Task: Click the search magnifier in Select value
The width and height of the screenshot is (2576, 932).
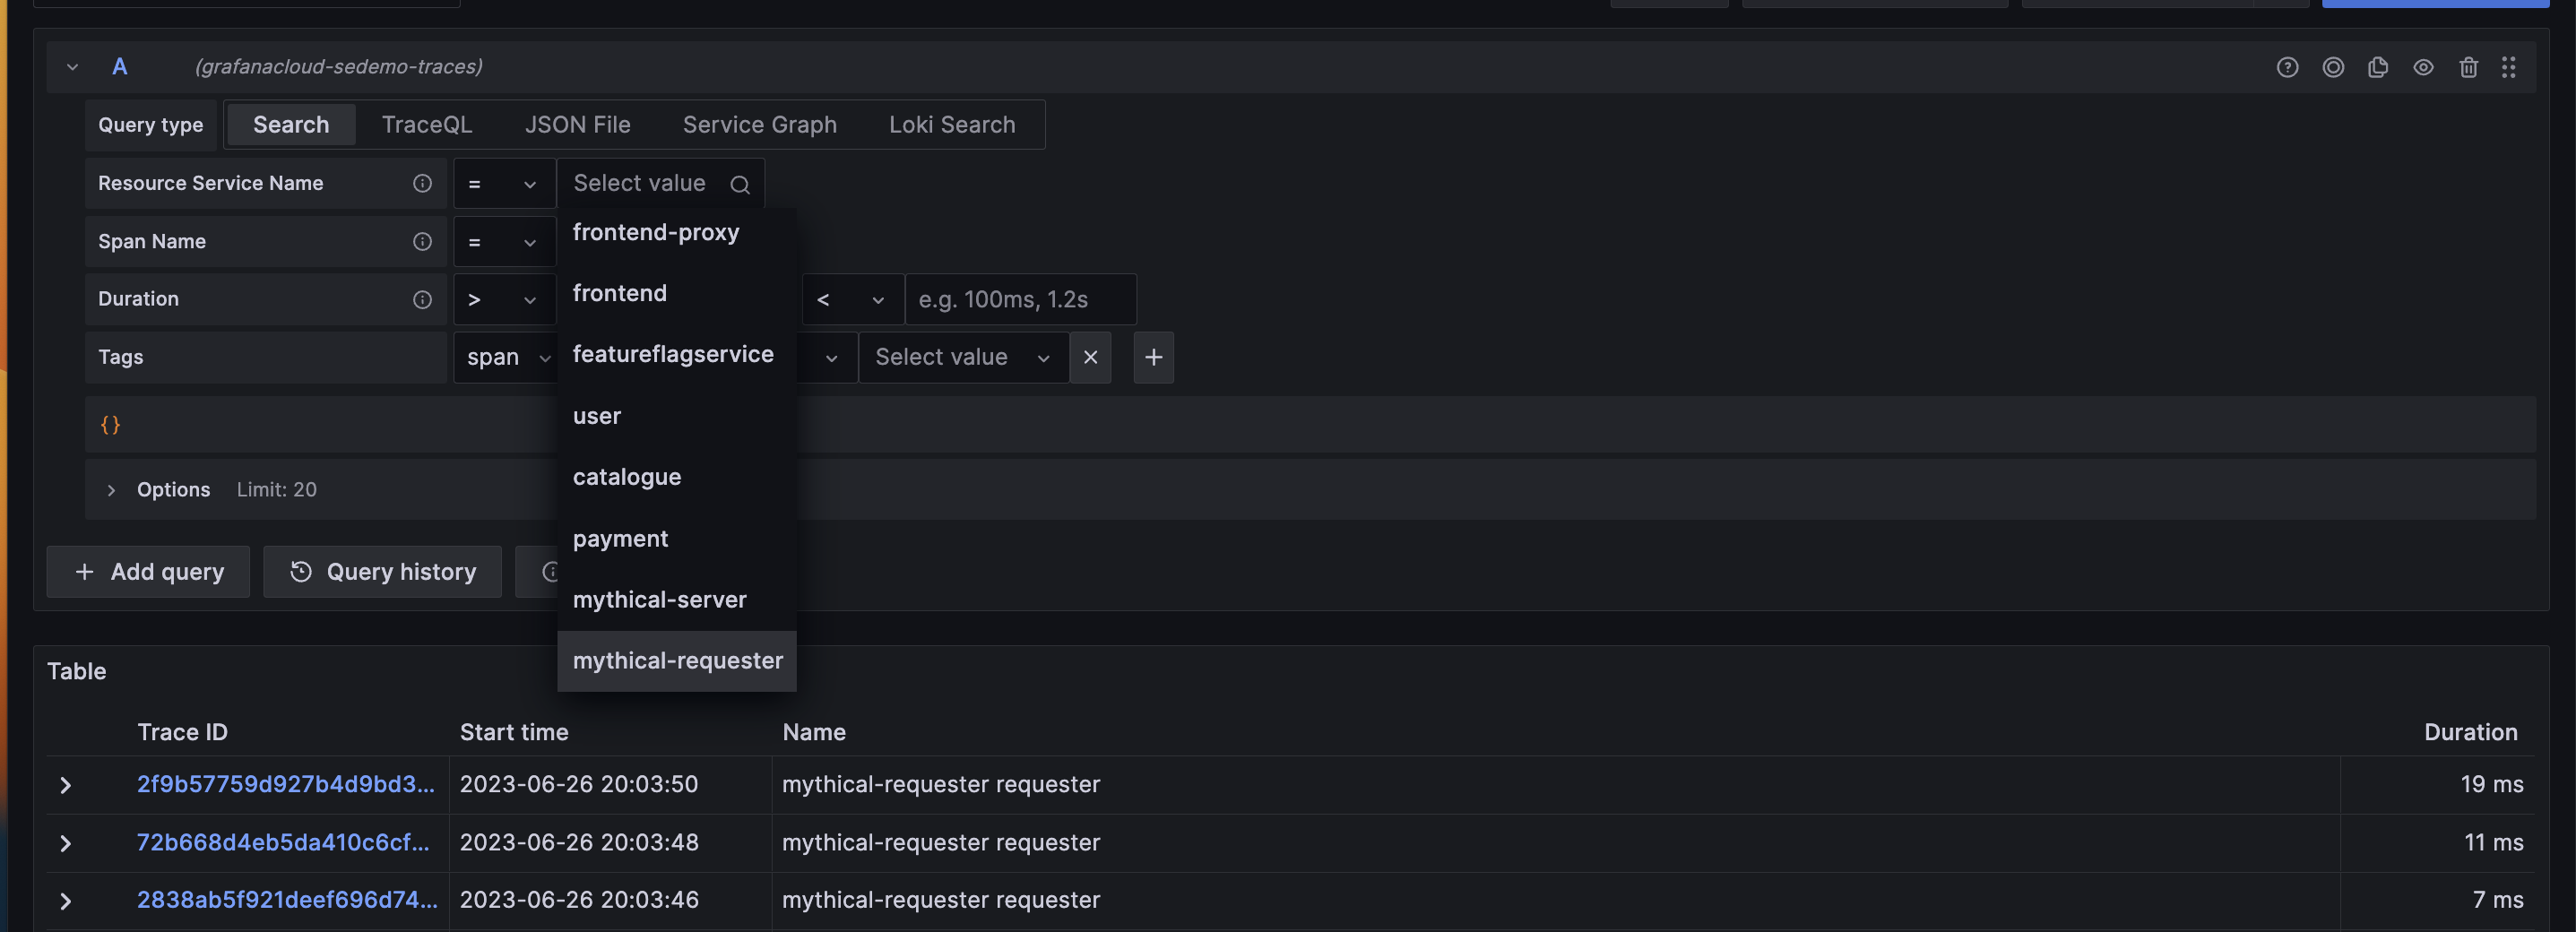Action: pyautogui.click(x=740, y=184)
